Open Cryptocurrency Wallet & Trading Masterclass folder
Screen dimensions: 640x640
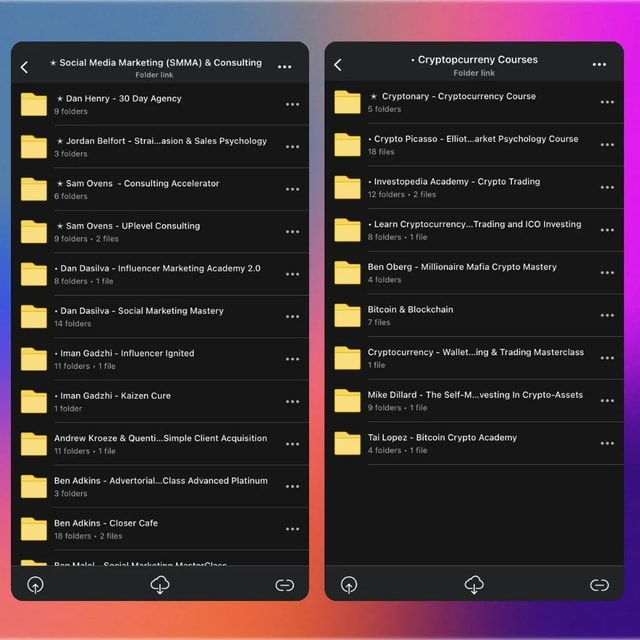(x=474, y=358)
